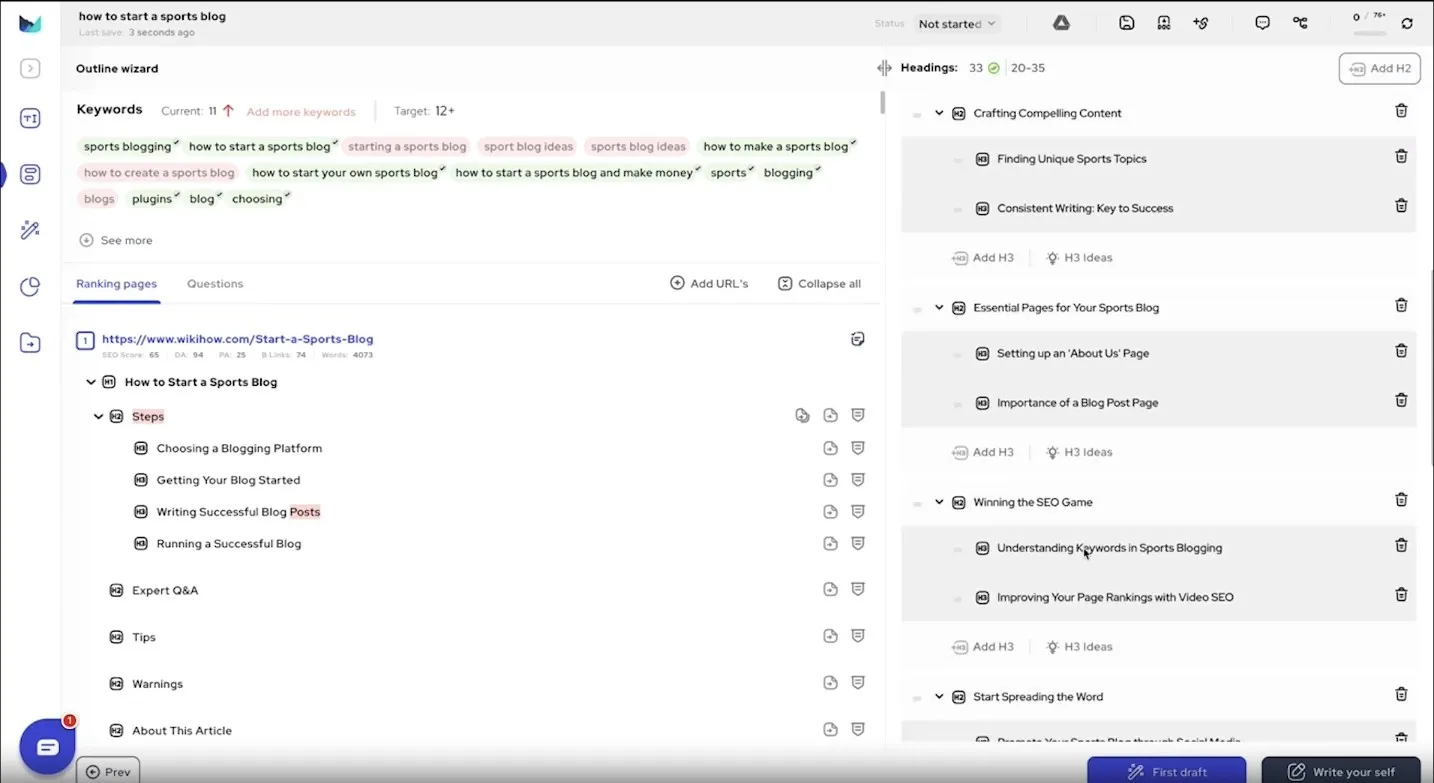
Task: Click the app logo in sidebar
Action: (30, 24)
